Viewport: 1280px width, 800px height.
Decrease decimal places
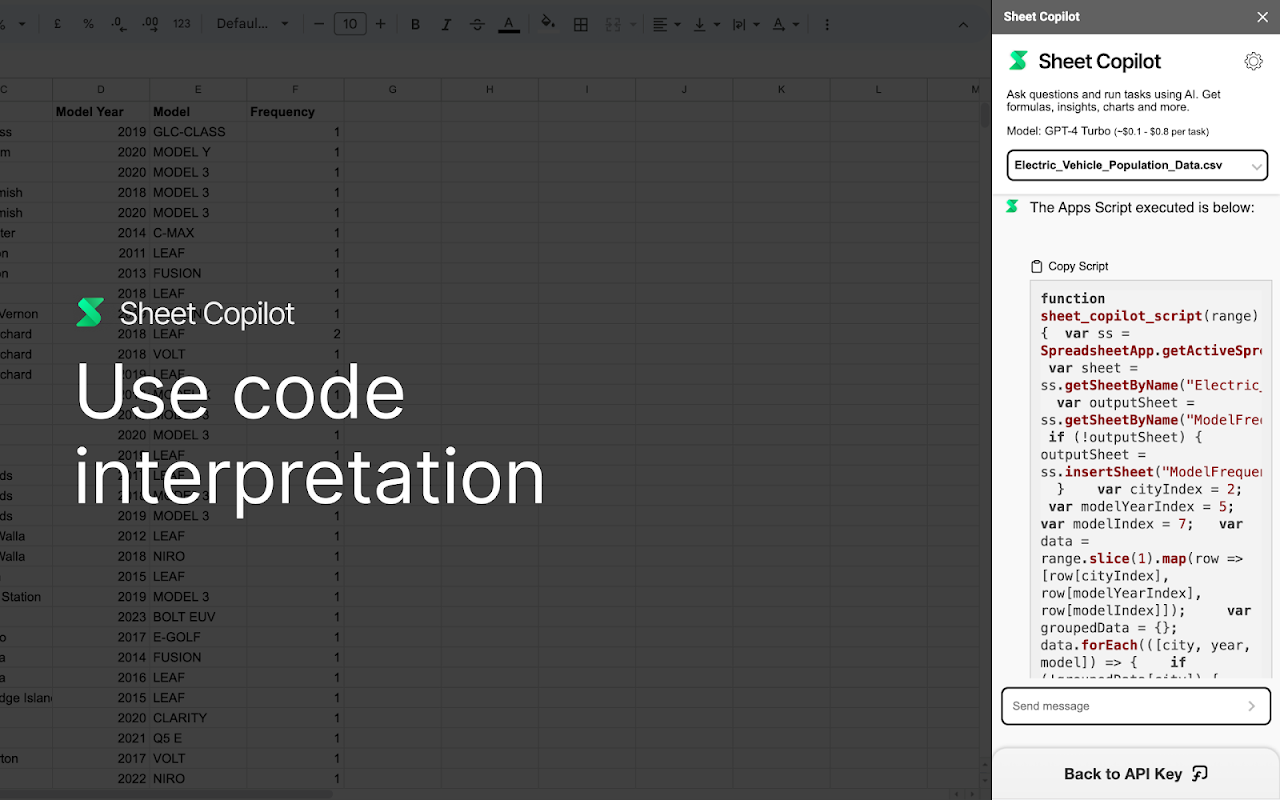click(x=119, y=24)
